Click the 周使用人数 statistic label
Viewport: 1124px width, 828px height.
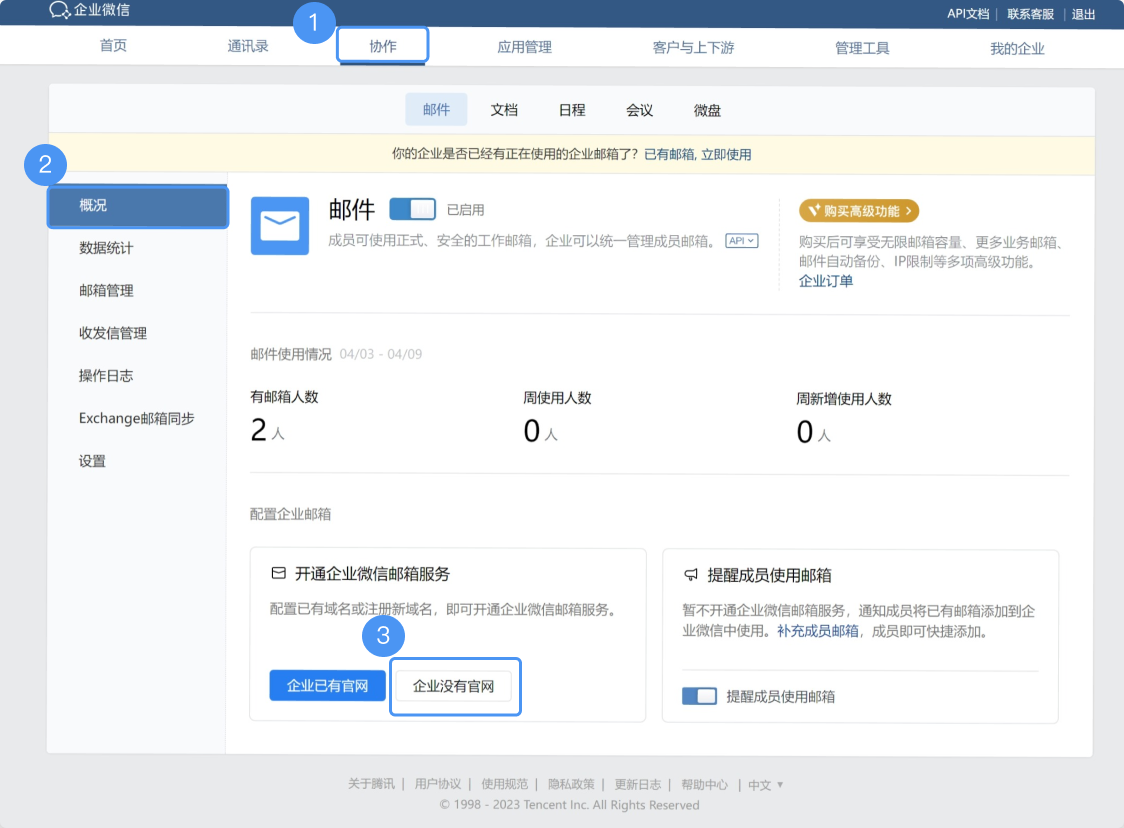[557, 398]
